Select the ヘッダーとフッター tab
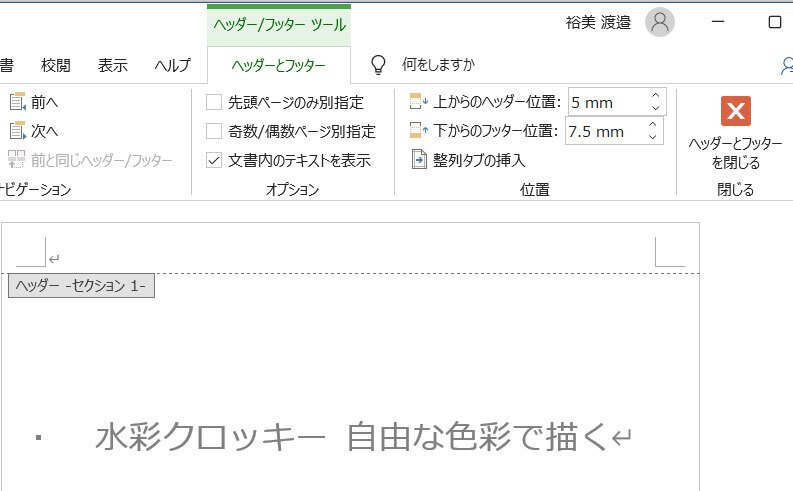The width and height of the screenshot is (793, 491). 279,65
